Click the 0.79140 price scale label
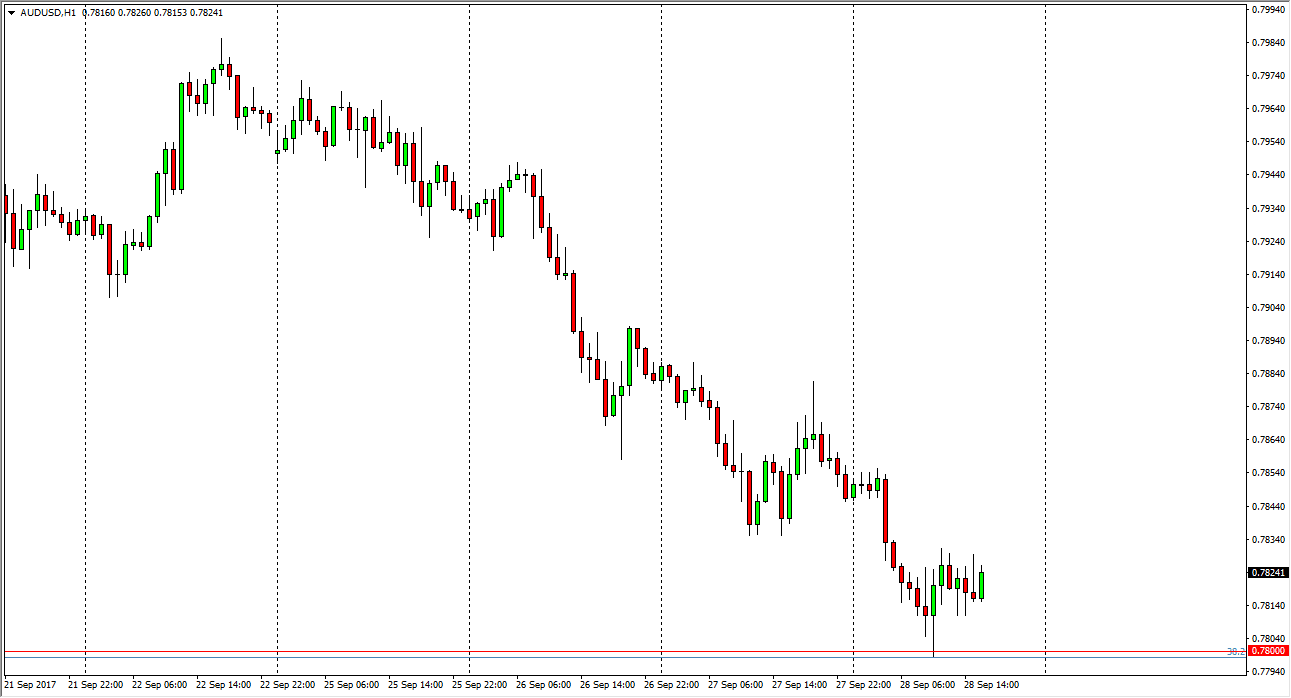 coord(1268,274)
